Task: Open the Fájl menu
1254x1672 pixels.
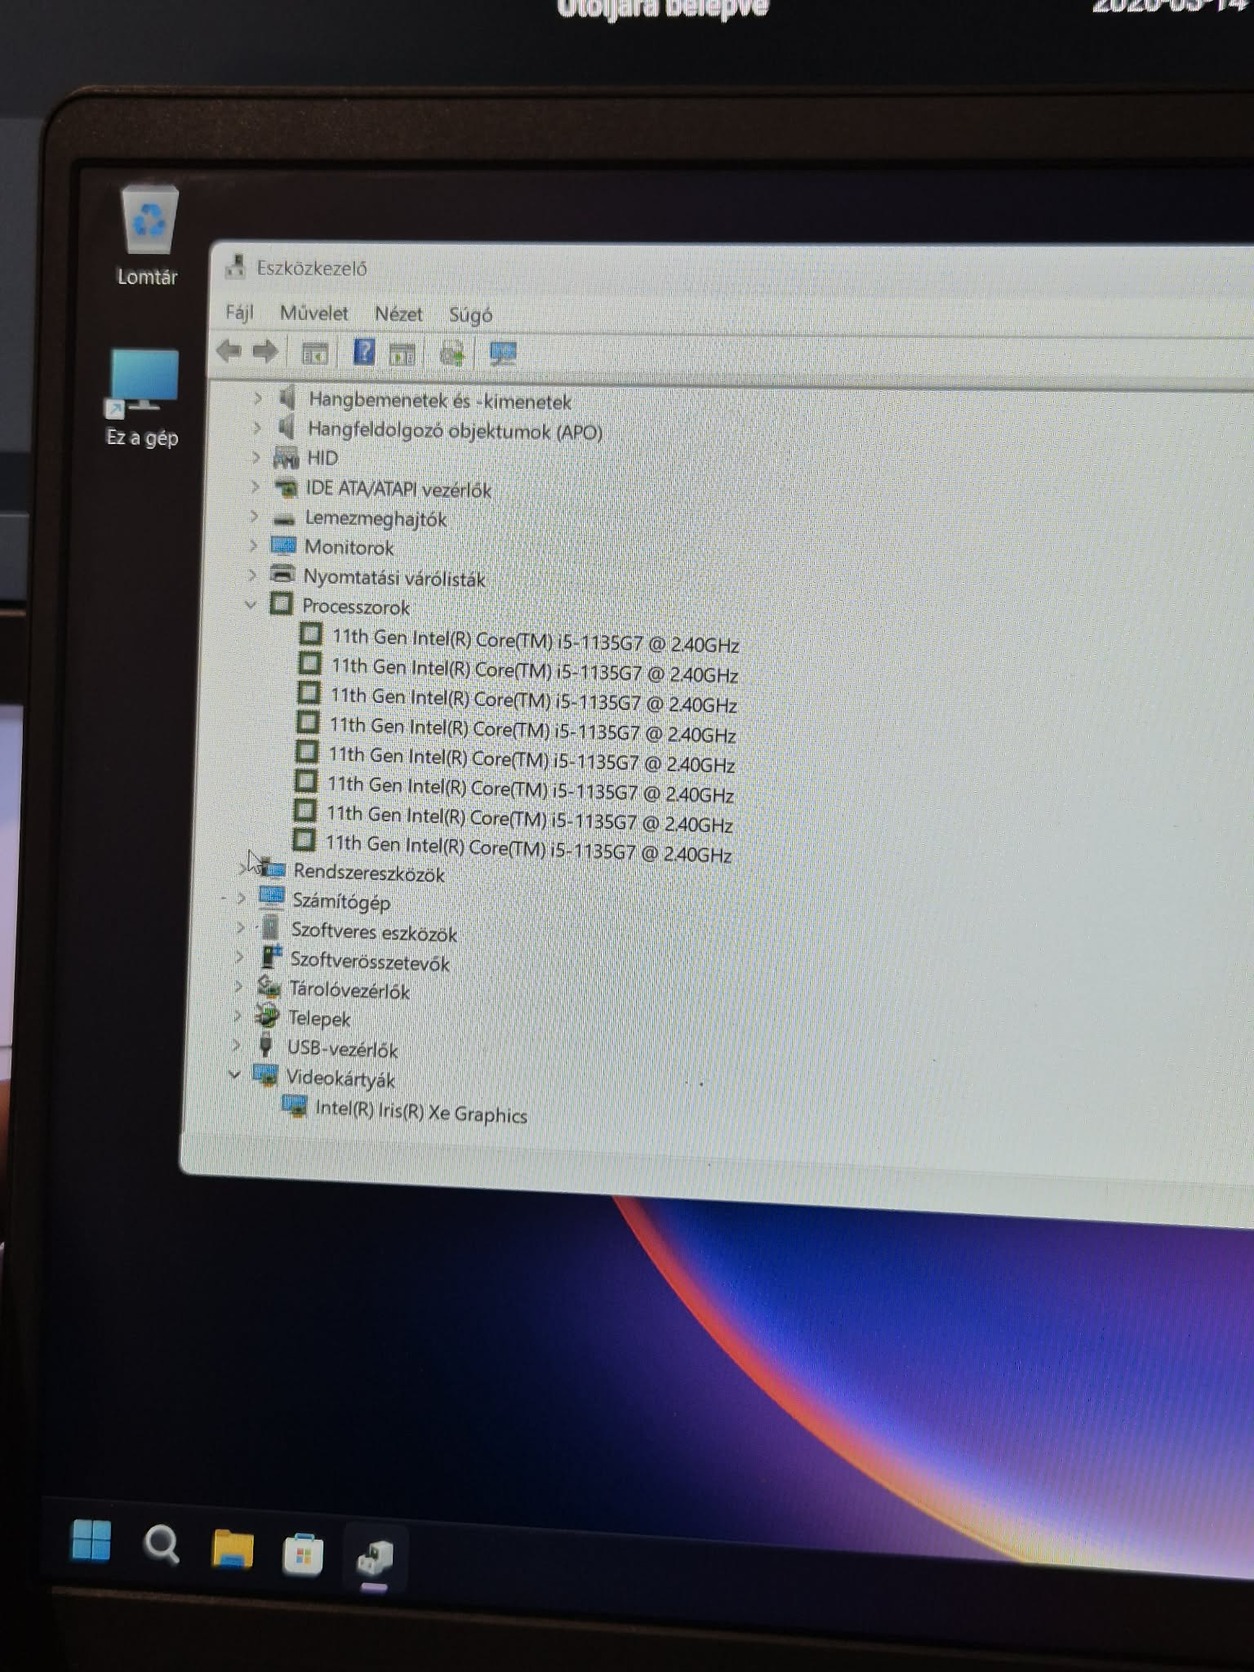Action: pyautogui.click(x=239, y=312)
